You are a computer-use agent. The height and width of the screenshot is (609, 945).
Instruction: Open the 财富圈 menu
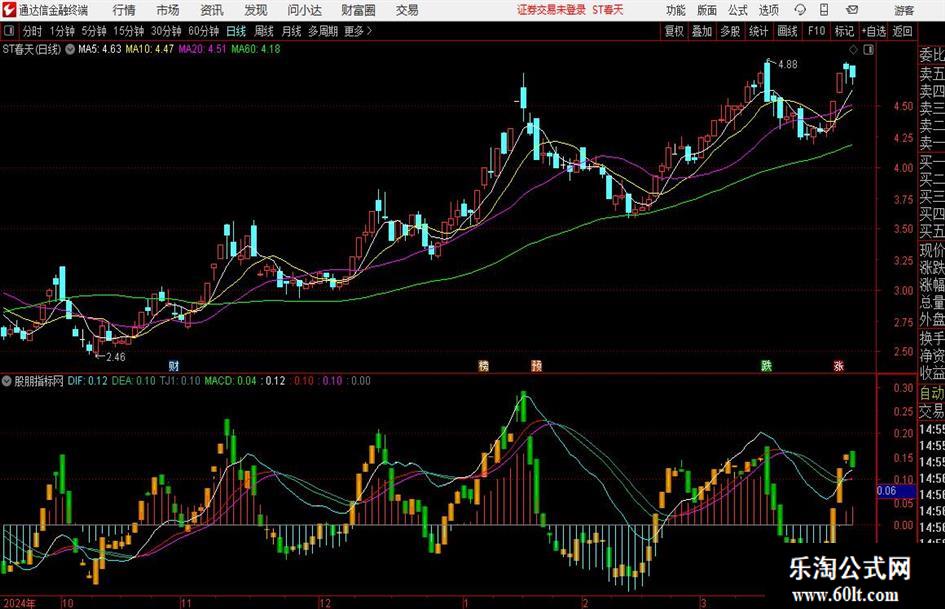pyautogui.click(x=358, y=10)
